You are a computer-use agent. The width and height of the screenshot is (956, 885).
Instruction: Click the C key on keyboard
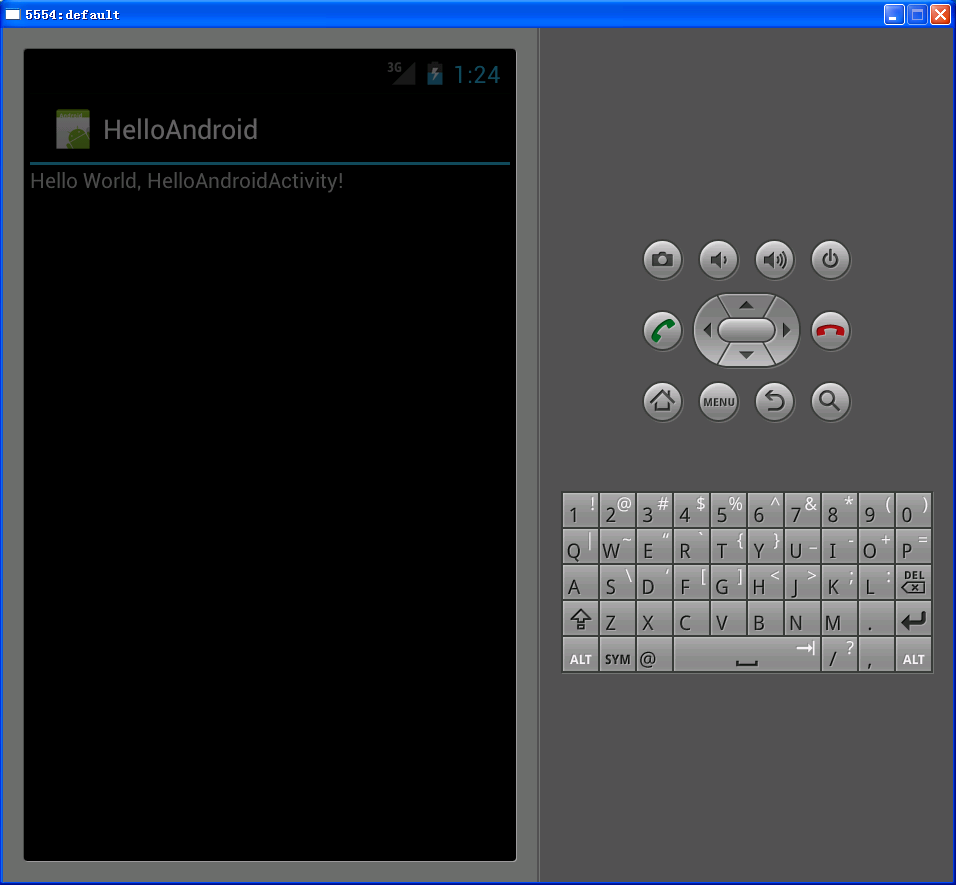click(x=691, y=619)
